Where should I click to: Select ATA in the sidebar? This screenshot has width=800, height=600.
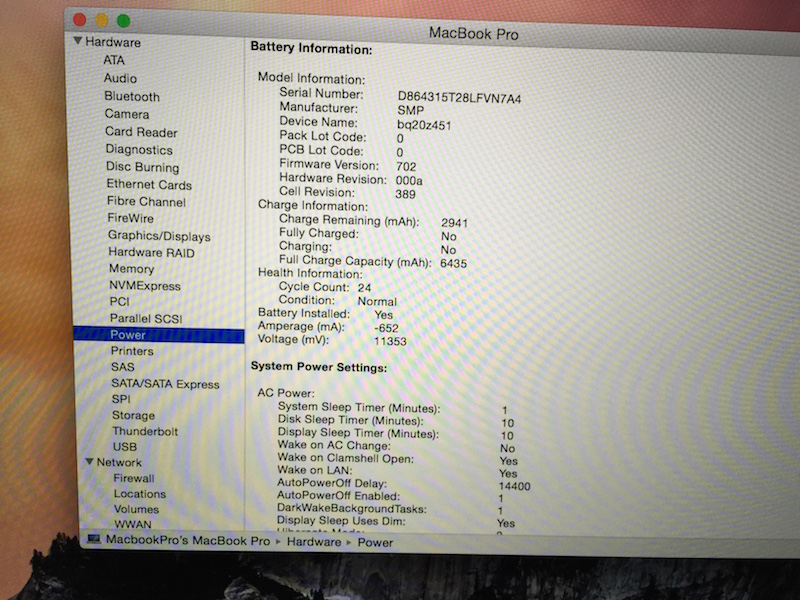tap(114, 60)
